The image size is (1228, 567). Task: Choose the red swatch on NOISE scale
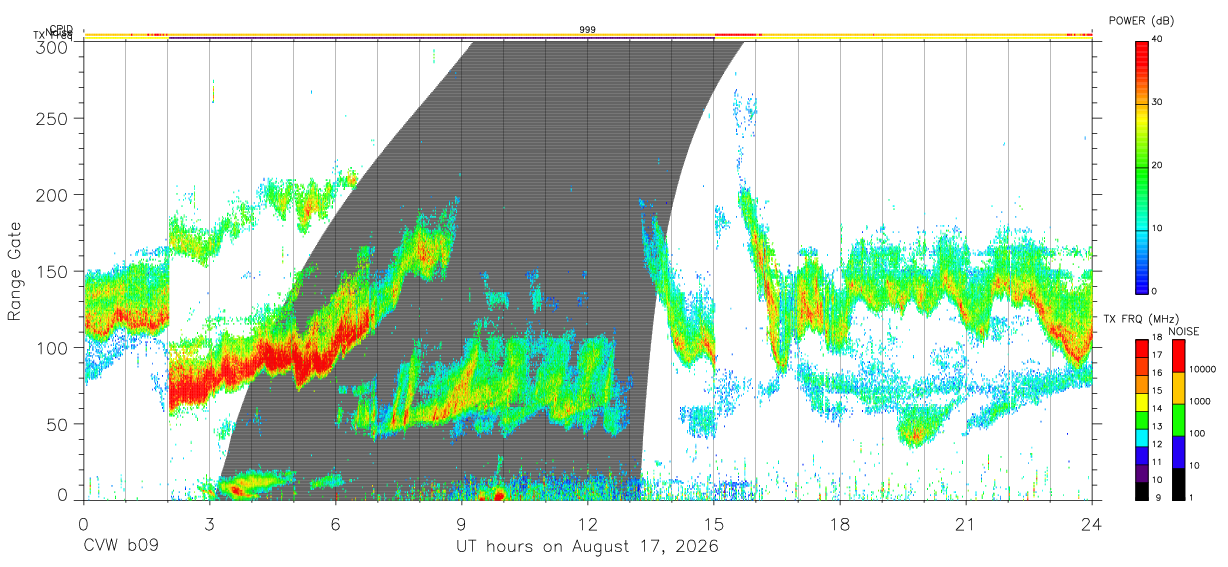tap(1178, 355)
